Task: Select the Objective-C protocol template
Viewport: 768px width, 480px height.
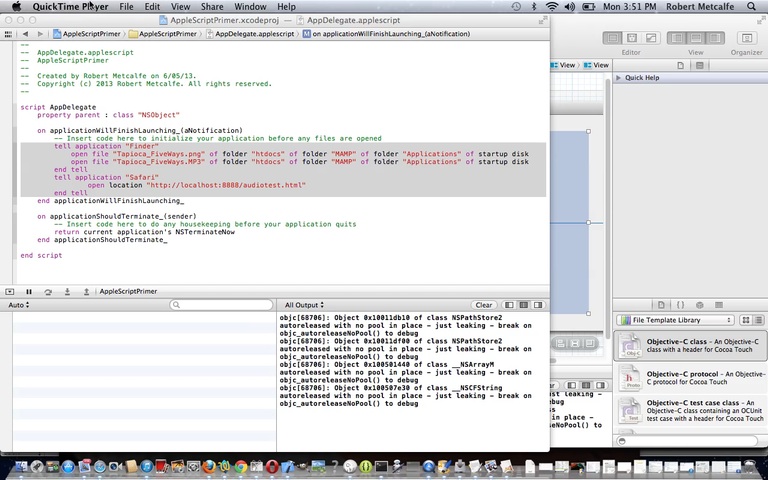Action: (x=691, y=378)
